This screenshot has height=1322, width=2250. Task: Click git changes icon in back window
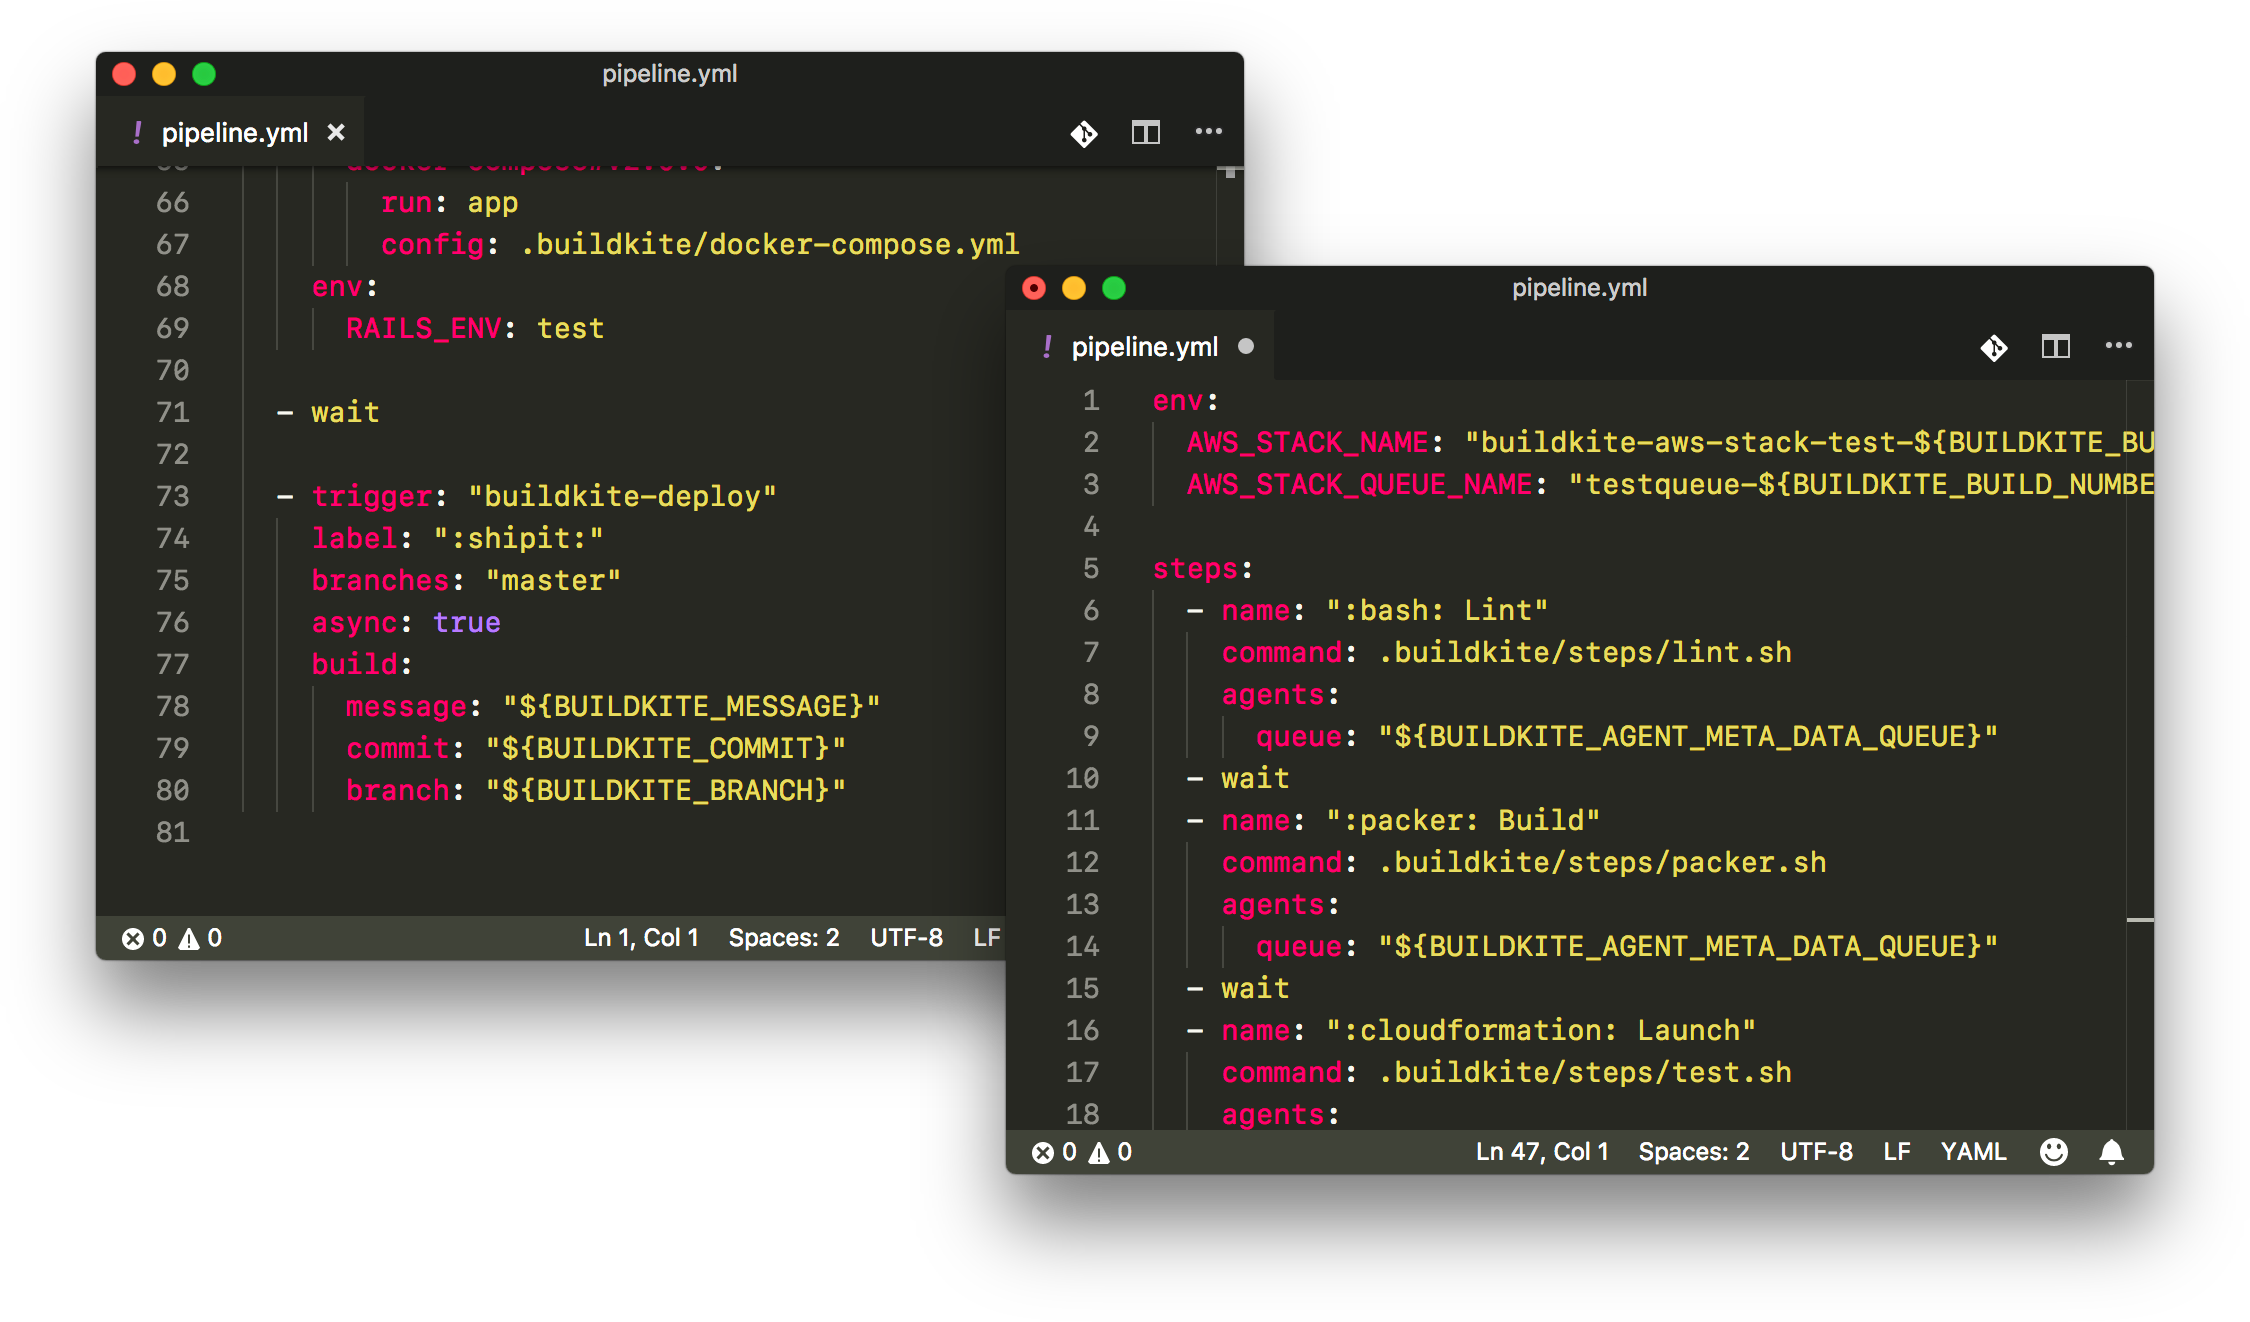(1083, 133)
